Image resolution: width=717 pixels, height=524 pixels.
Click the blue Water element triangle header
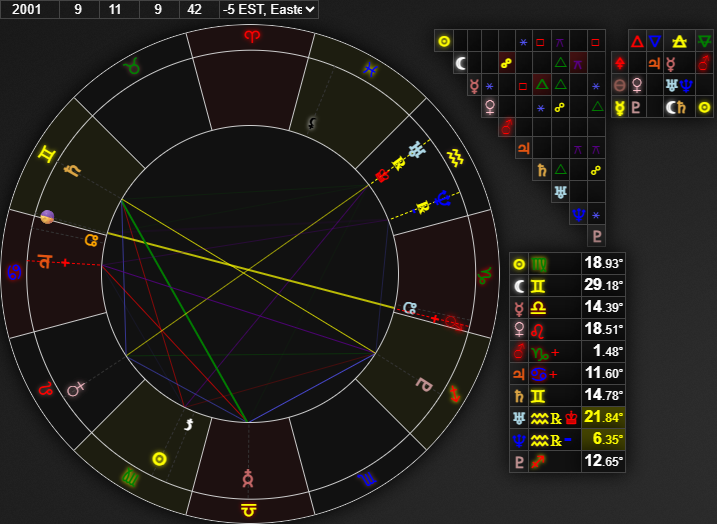(x=654, y=41)
